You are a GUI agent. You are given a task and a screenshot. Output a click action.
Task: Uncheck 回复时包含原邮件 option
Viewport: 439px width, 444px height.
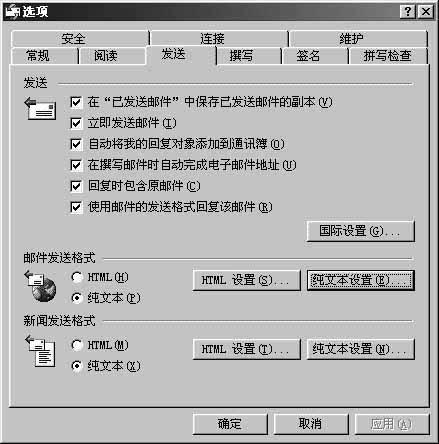tap(76, 186)
